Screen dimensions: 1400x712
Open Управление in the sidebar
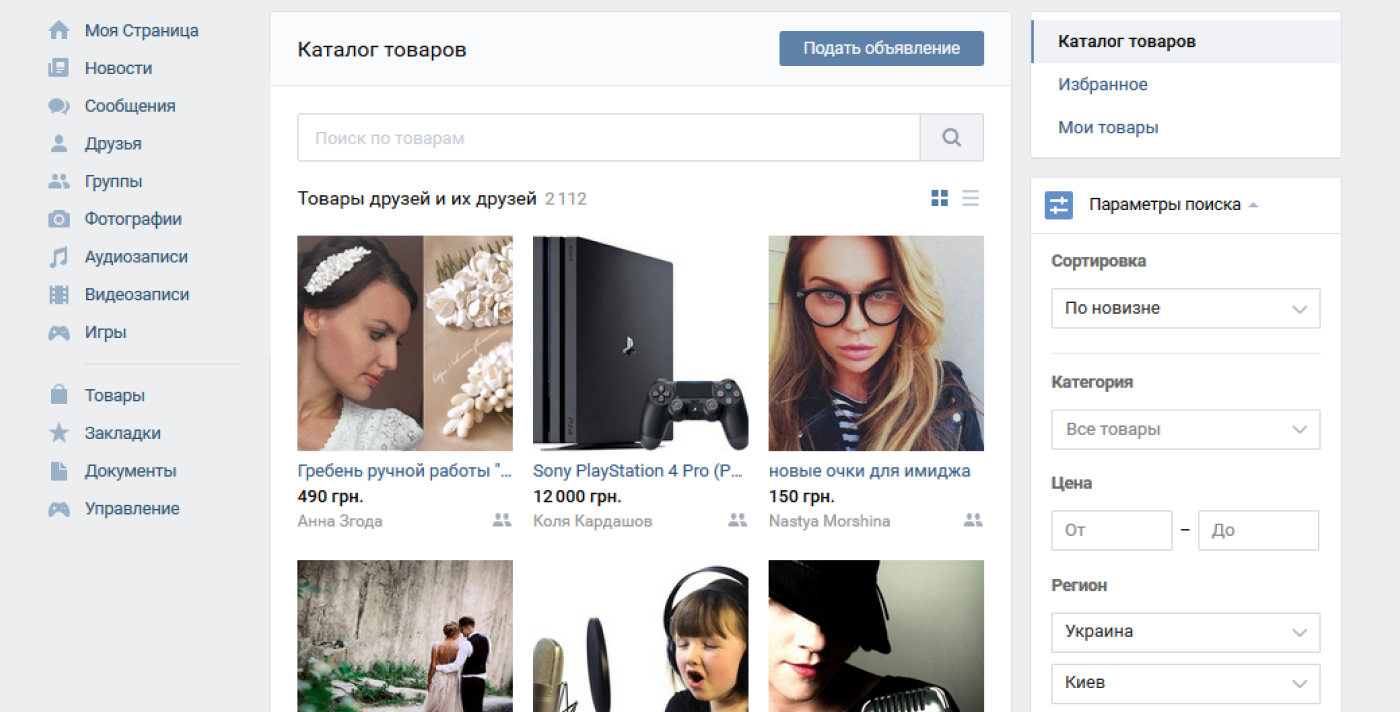point(132,509)
